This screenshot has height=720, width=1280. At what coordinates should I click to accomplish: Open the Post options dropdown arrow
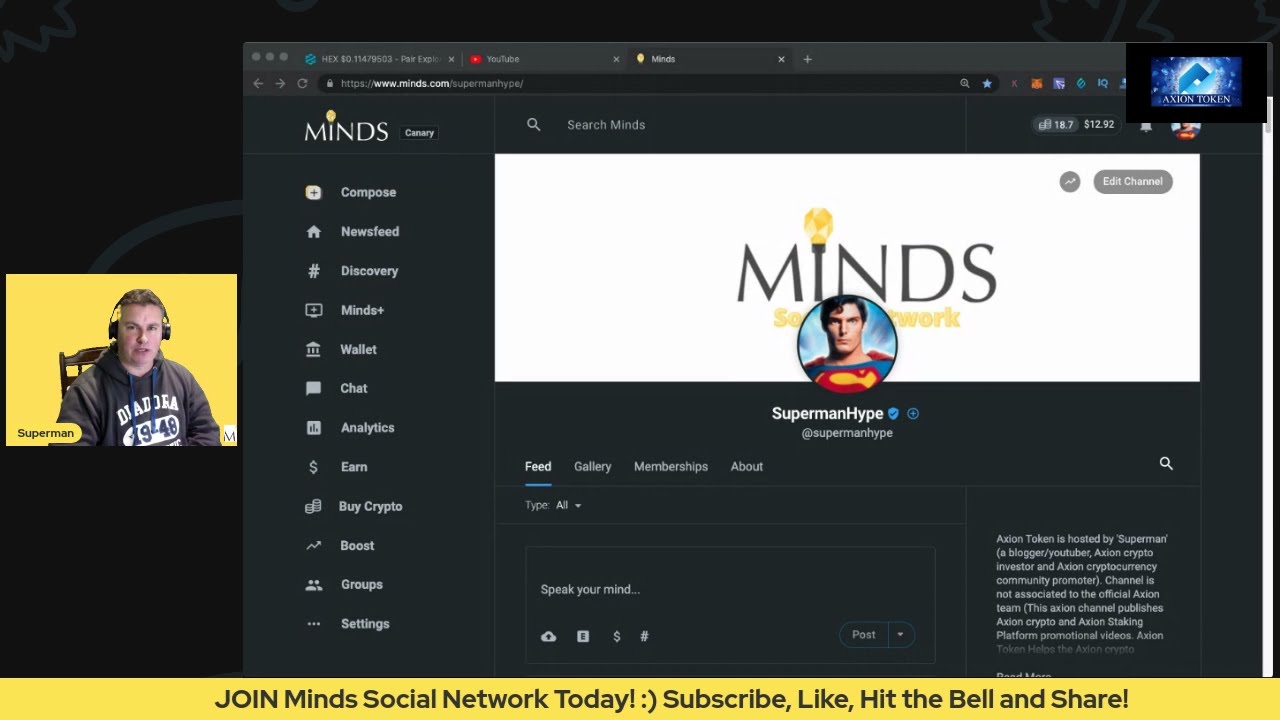tap(899, 634)
